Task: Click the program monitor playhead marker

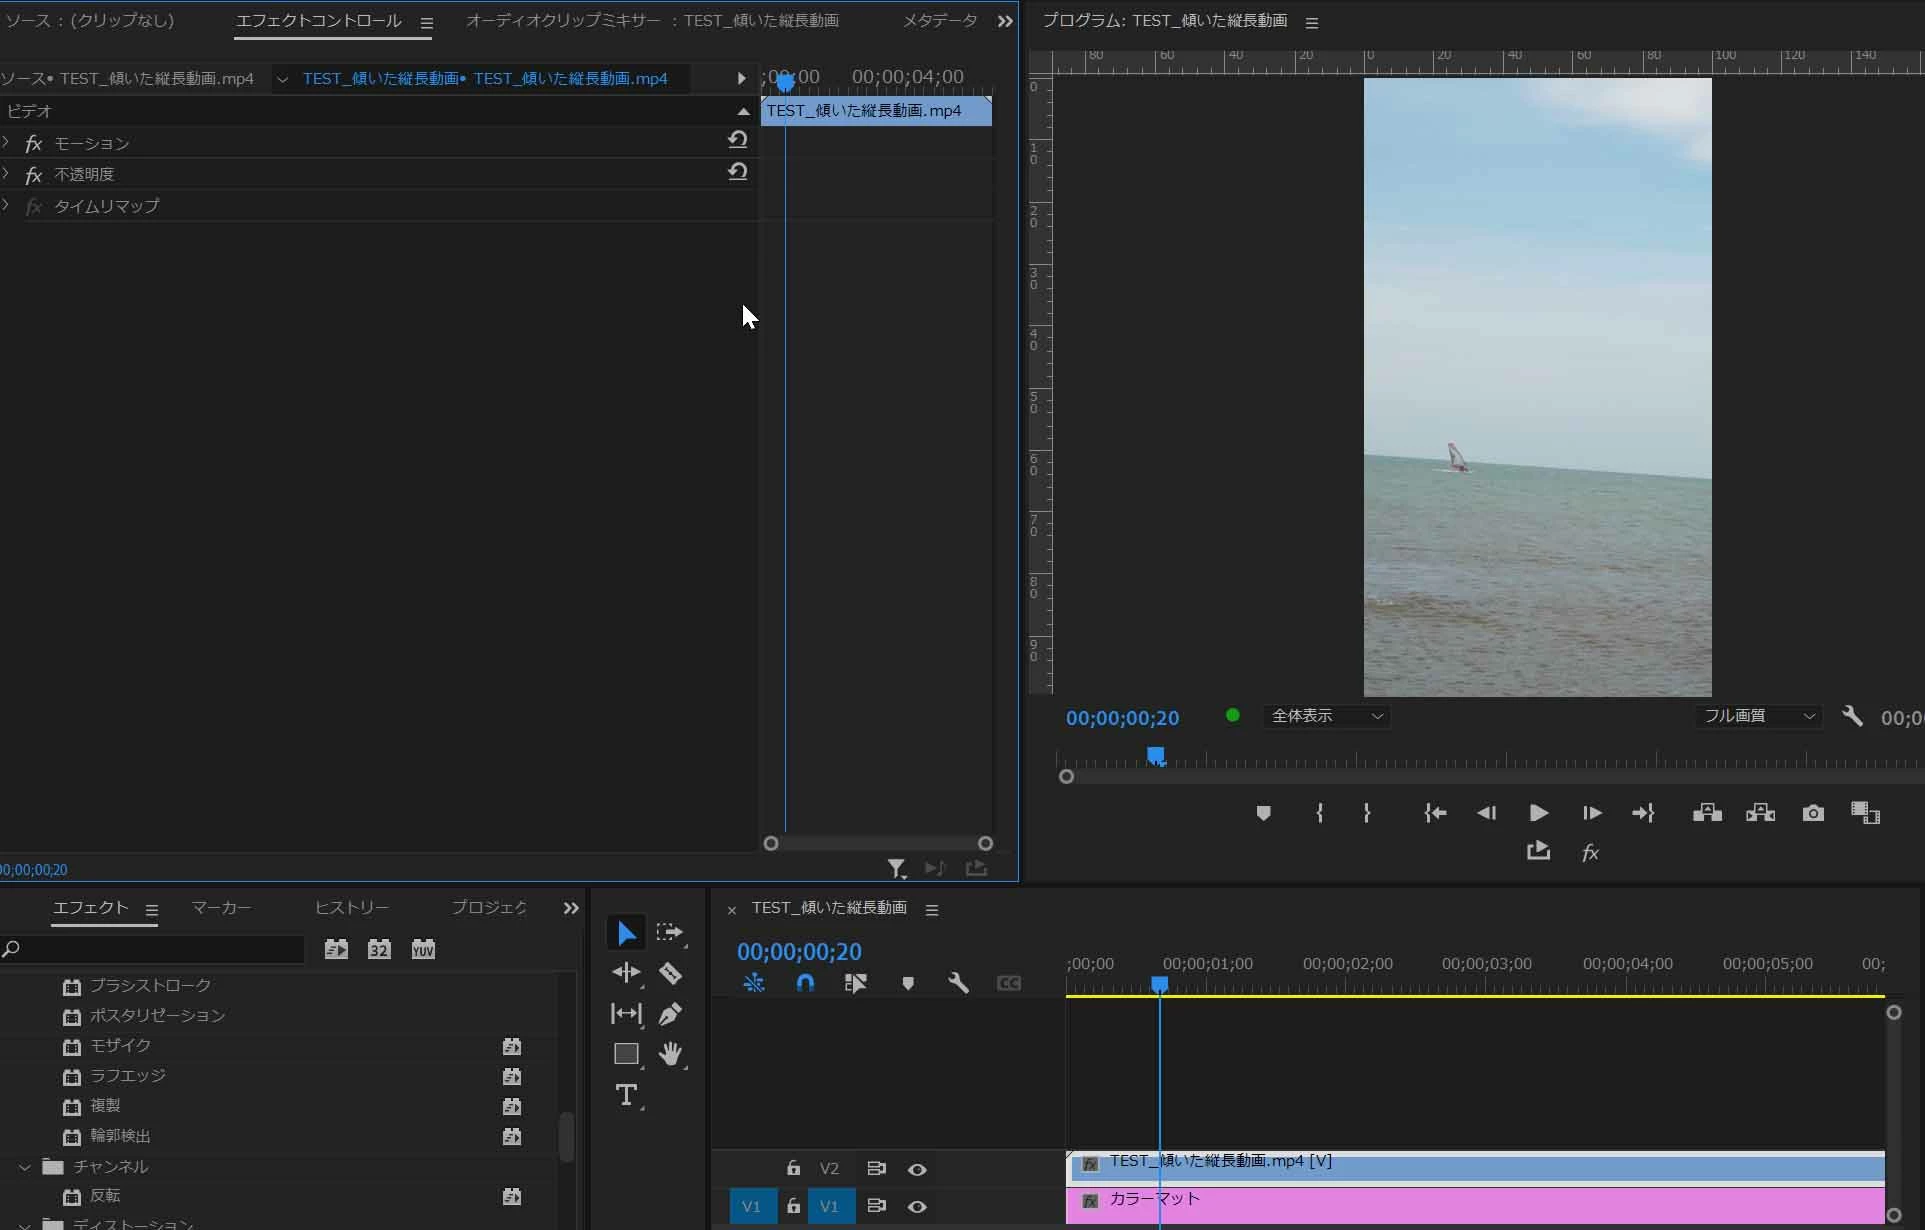Action: pyautogui.click(x=1156, y=755)
